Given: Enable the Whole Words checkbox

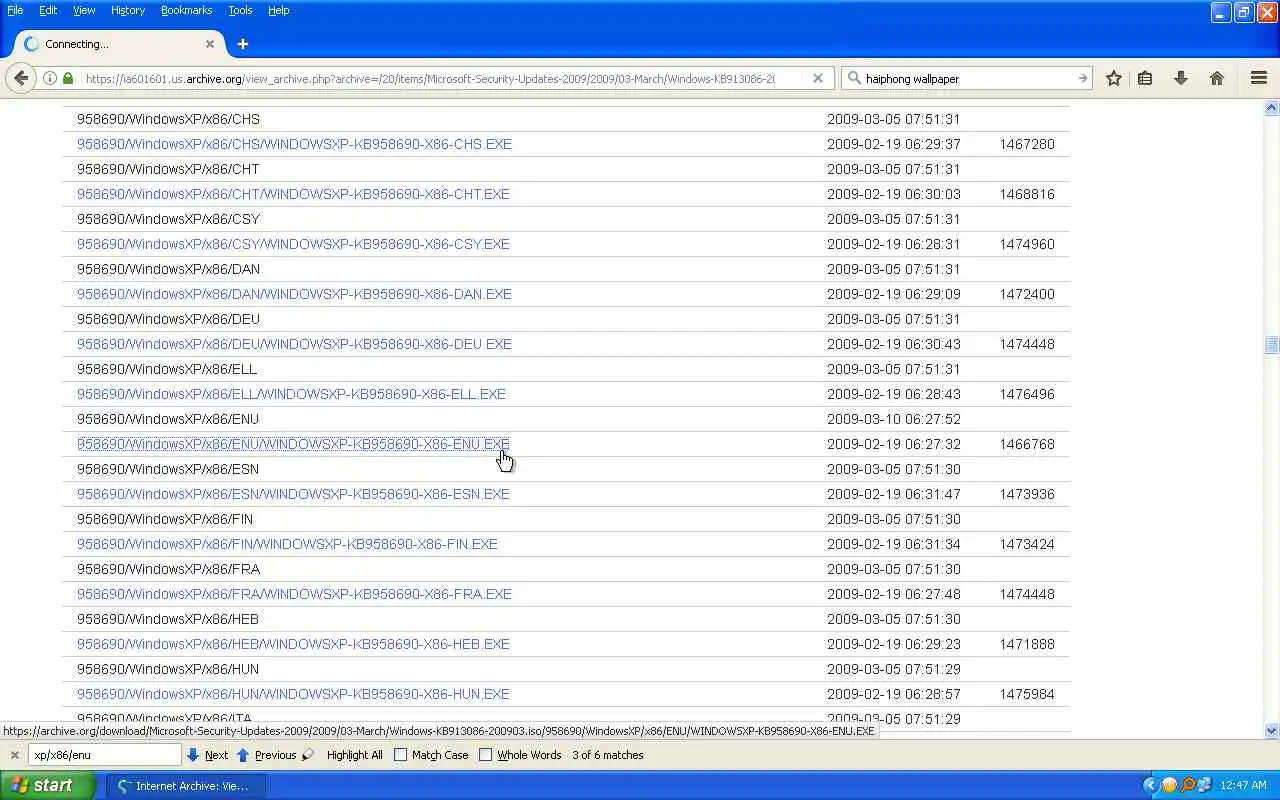Looking at the screenshot, I should [486, 755].
